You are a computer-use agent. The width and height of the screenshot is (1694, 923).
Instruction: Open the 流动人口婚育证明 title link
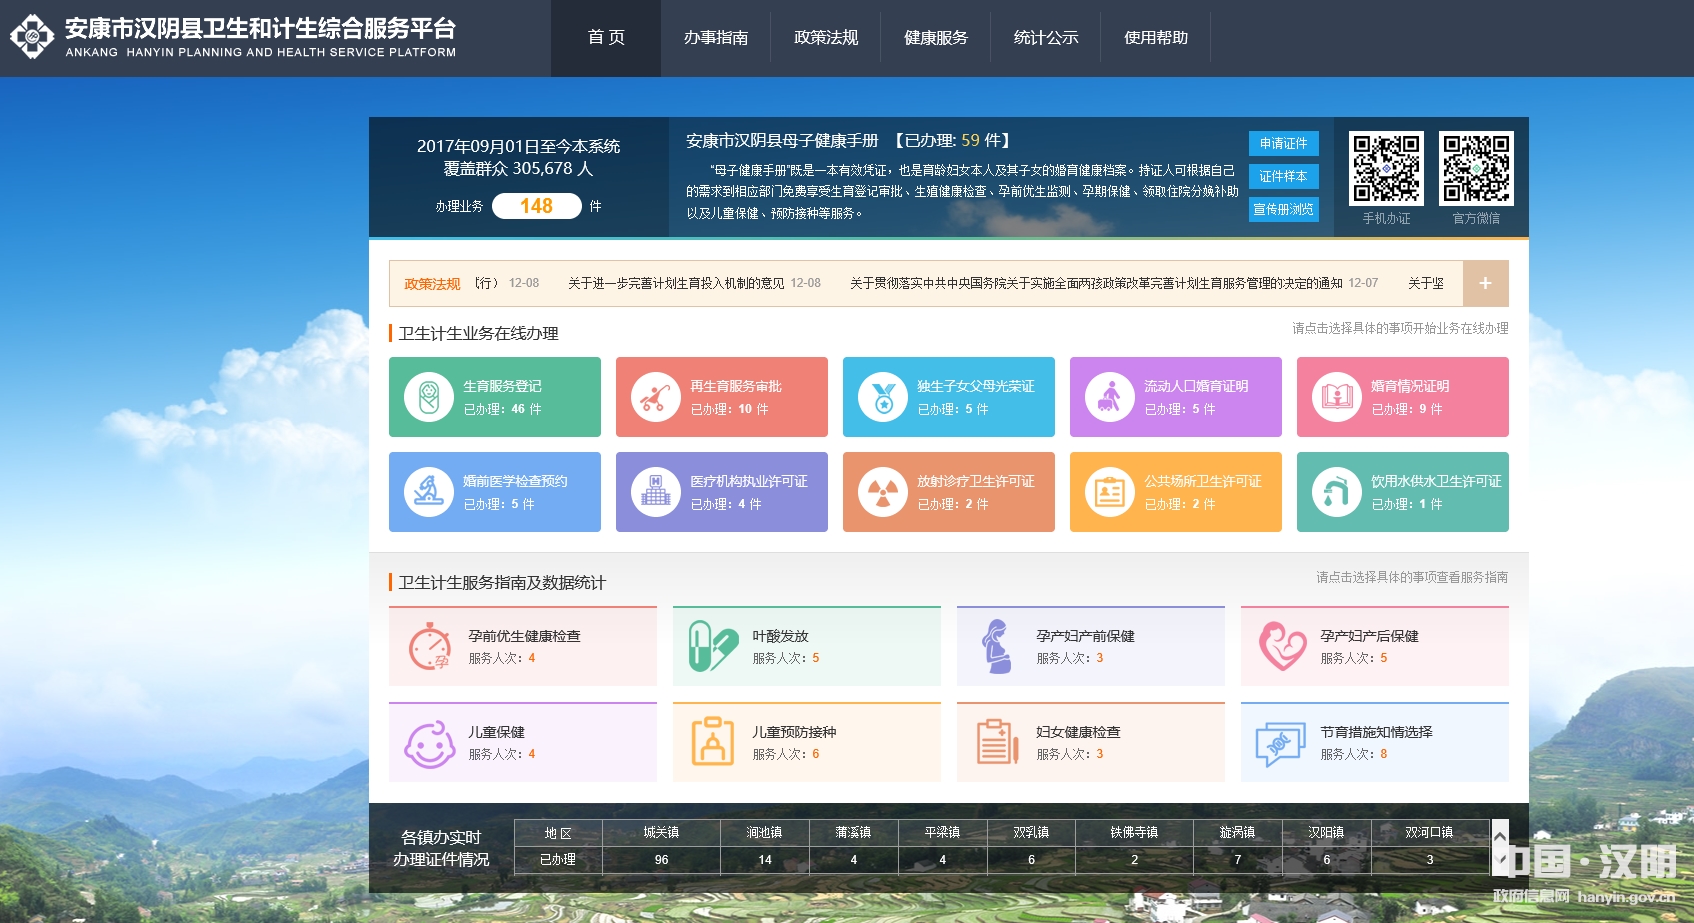[x=1196, y=386]
